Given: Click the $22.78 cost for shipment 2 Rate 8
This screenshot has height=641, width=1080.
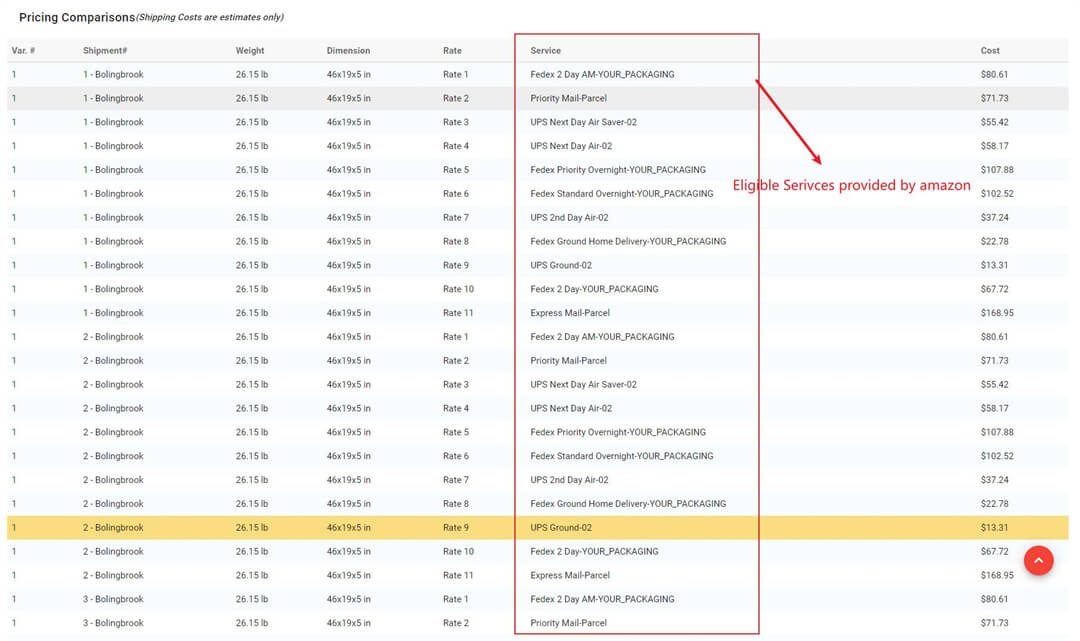Looking at the screenshot, I should point(995,504).
